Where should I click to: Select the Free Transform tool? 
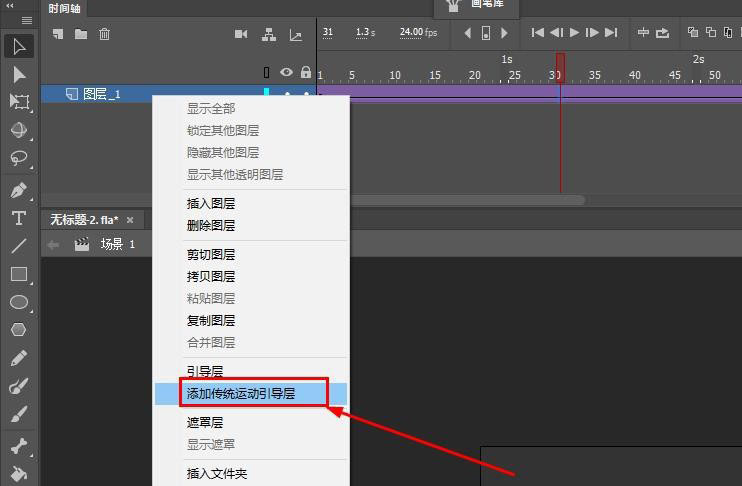(19, 102)
